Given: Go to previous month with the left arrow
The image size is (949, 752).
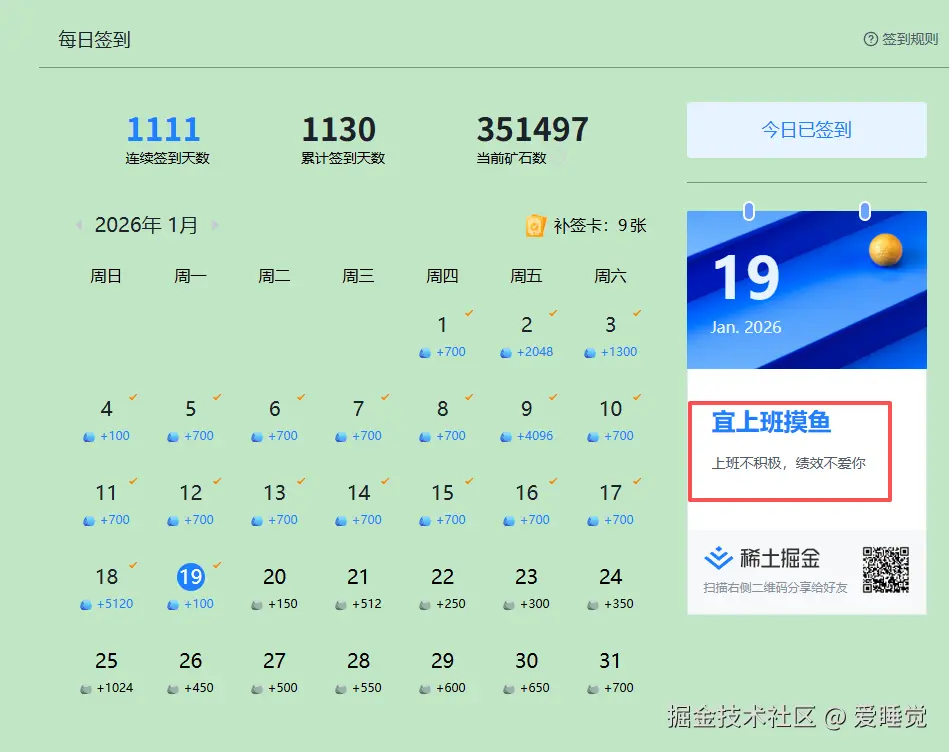Looking at the screenshot, I should click(79, 225).
